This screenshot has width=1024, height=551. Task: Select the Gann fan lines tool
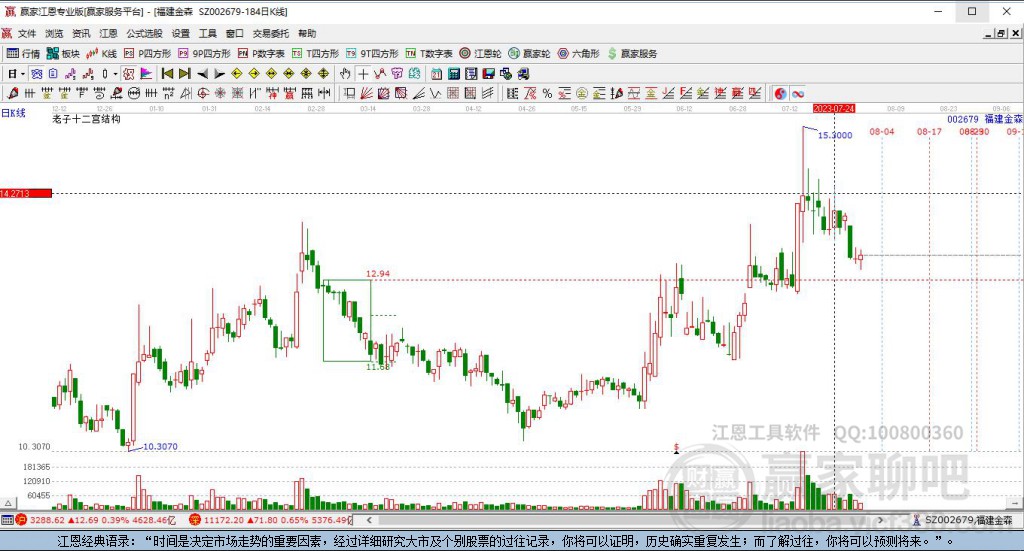click(x=366, y=93)
